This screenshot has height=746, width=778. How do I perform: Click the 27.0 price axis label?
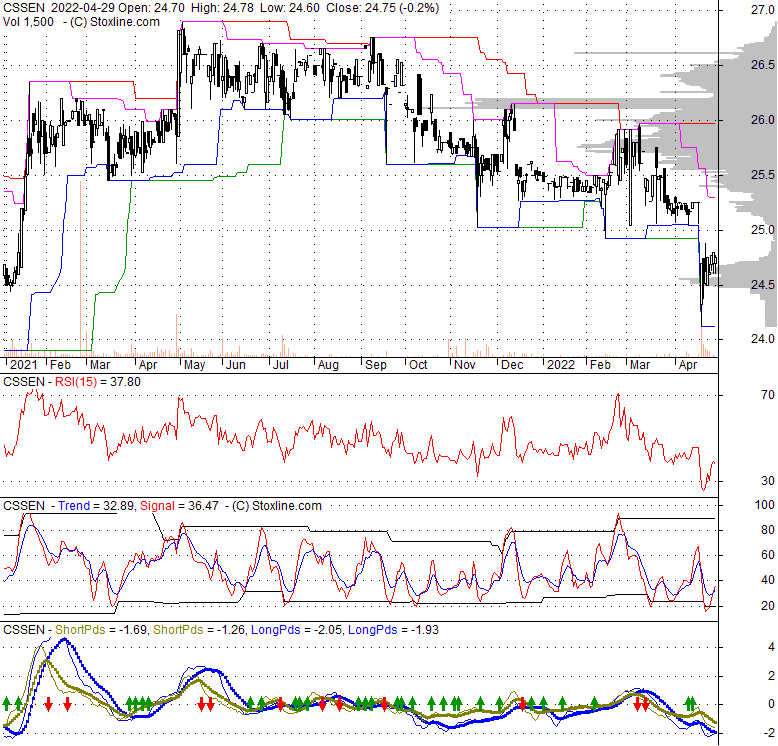(762, 10)
